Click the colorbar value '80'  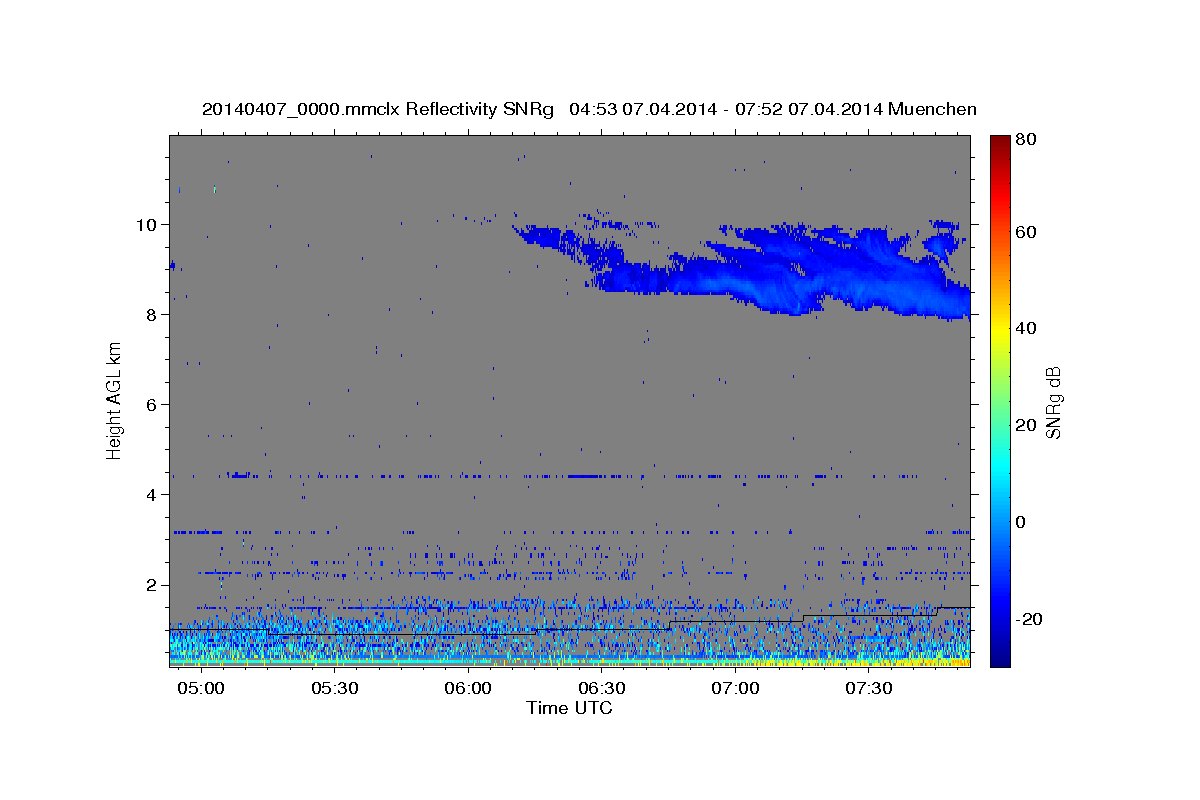tap(1025, 141)
